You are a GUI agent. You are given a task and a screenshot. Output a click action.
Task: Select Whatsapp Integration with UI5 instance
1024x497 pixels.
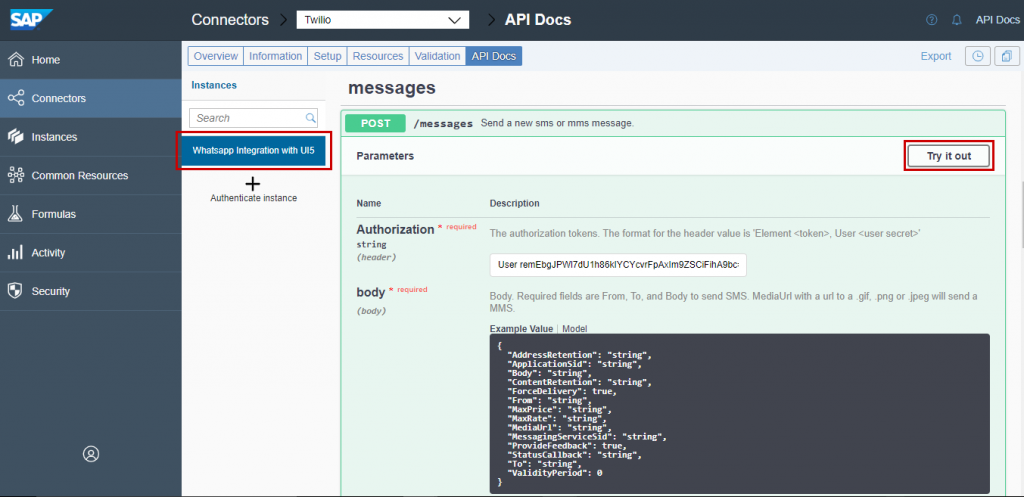253,150
